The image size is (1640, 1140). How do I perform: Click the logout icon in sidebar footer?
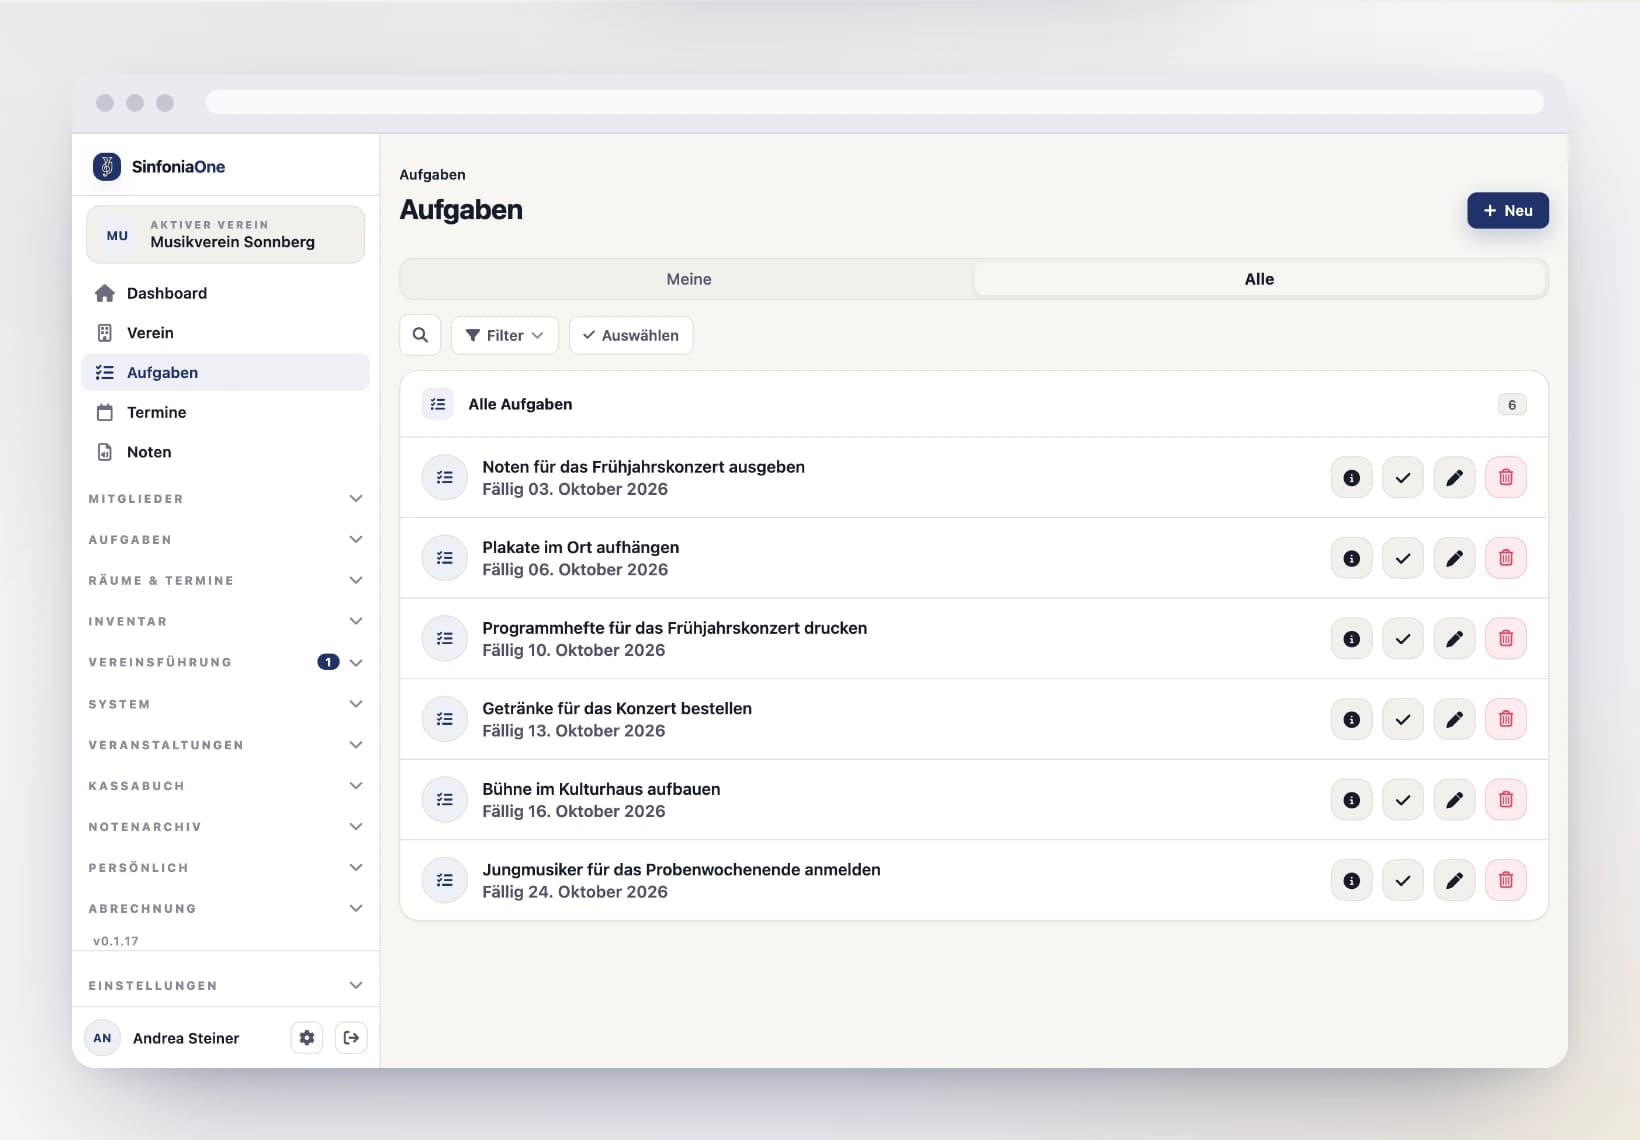[351, 1038]
